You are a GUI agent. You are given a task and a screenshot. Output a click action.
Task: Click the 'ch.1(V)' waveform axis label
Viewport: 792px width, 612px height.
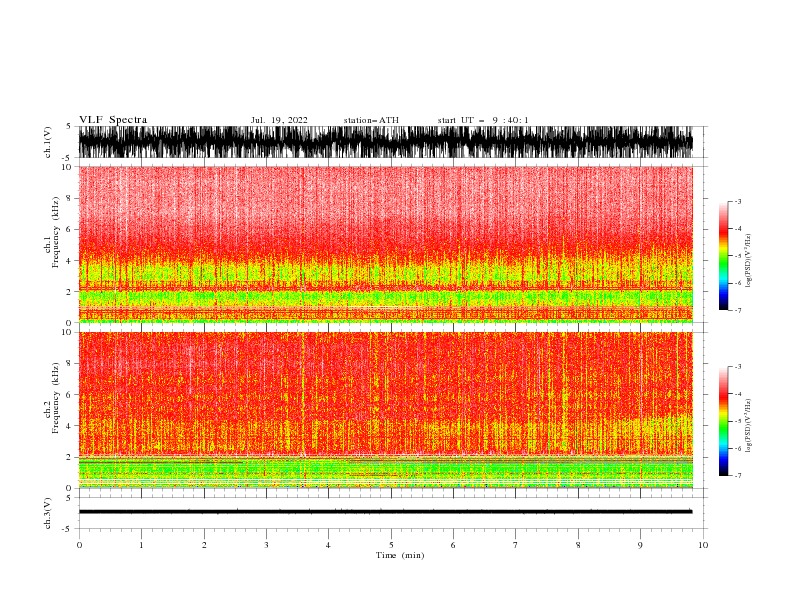click(x=48, y=142)
